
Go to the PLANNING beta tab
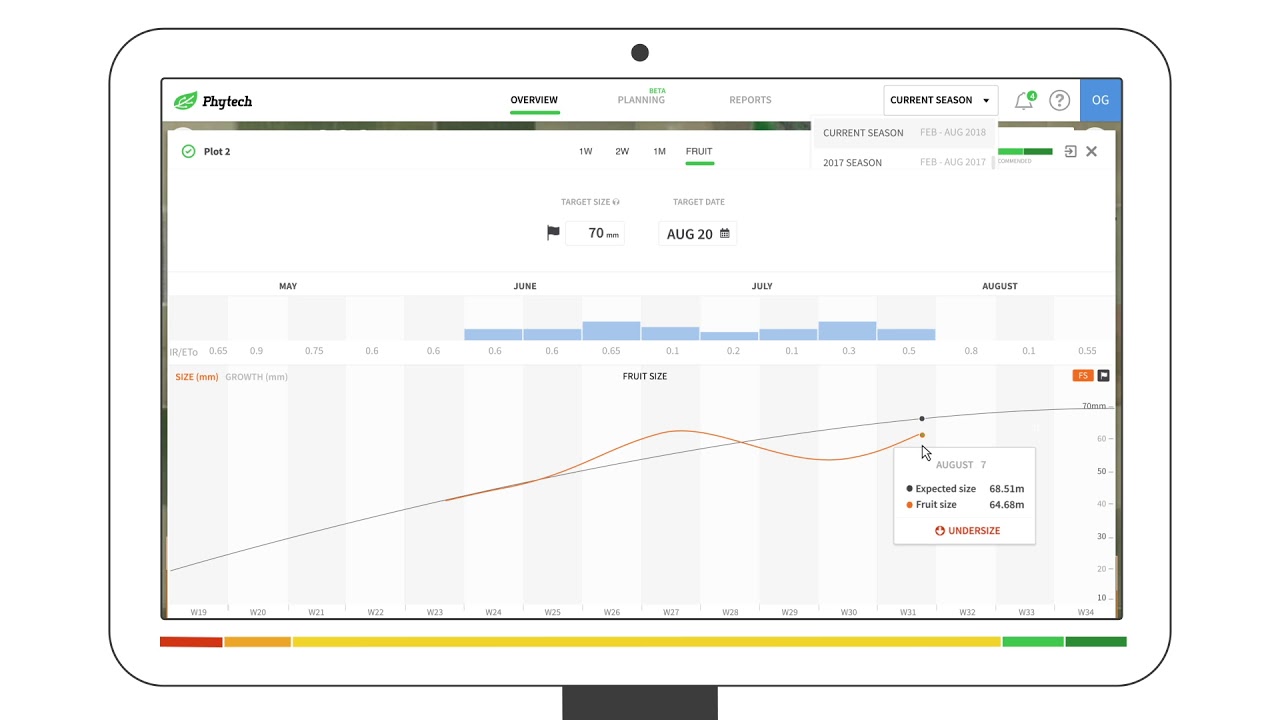coord(641,99)
